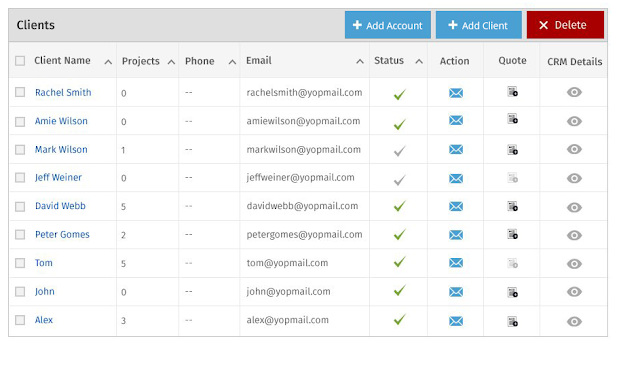
Task: Click the Tom client name link
Action: [44, 263]
